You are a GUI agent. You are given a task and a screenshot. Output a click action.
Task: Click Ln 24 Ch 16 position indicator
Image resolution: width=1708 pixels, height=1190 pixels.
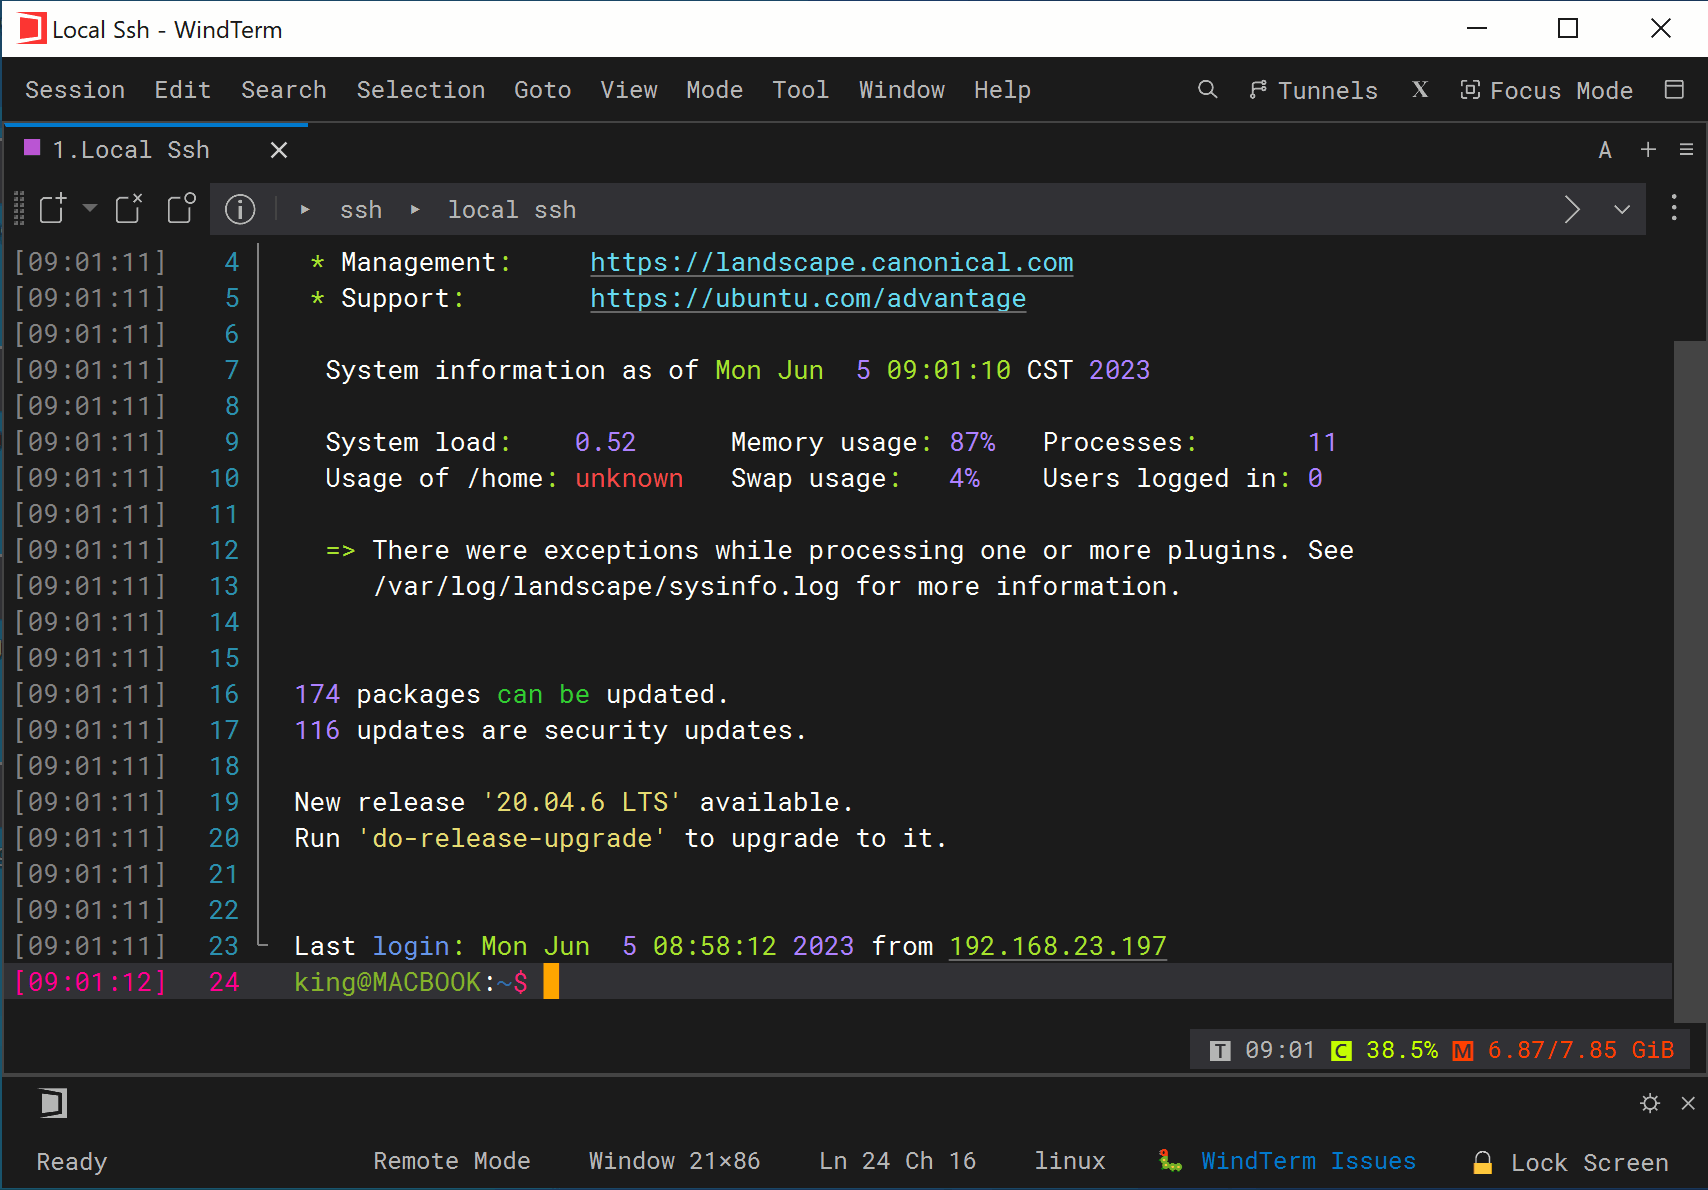point(897,1161)
